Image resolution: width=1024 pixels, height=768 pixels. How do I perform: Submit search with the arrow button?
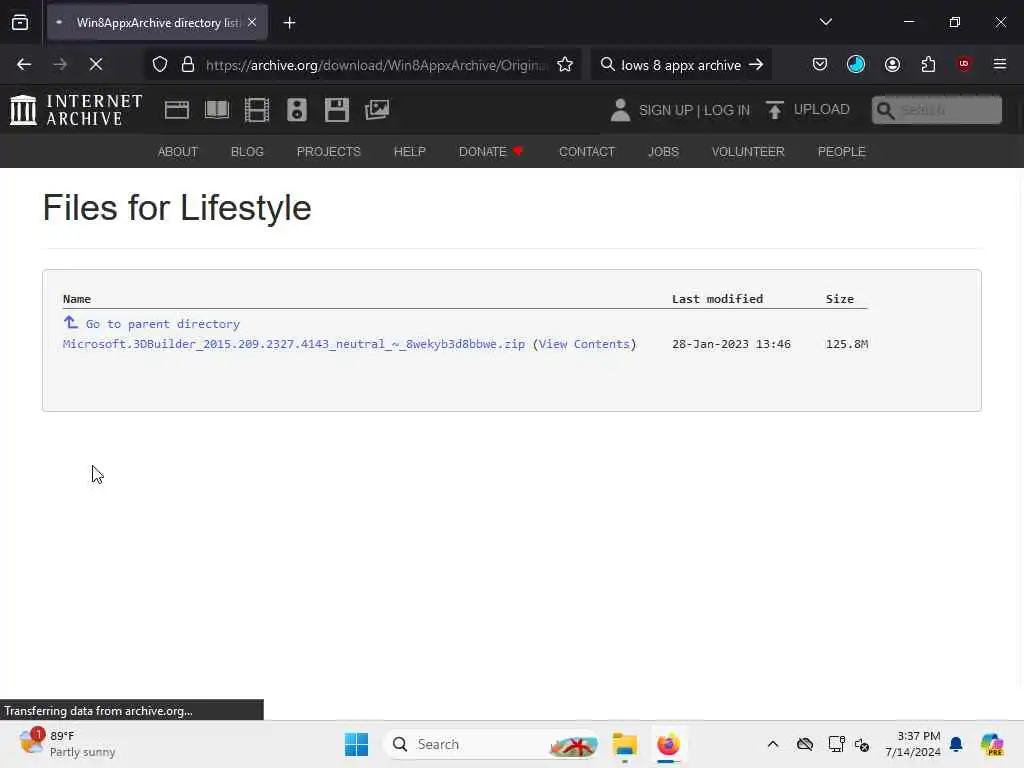coord(756,65)
